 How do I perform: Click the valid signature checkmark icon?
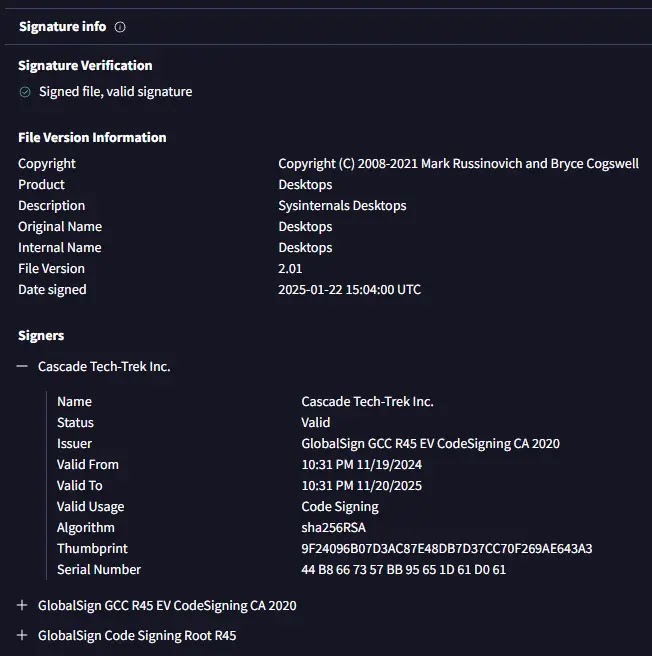pos(25,91)
